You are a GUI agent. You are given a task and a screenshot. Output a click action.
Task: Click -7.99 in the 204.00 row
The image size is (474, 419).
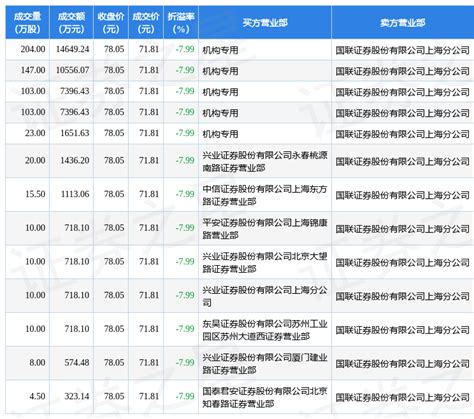(185, 49)
